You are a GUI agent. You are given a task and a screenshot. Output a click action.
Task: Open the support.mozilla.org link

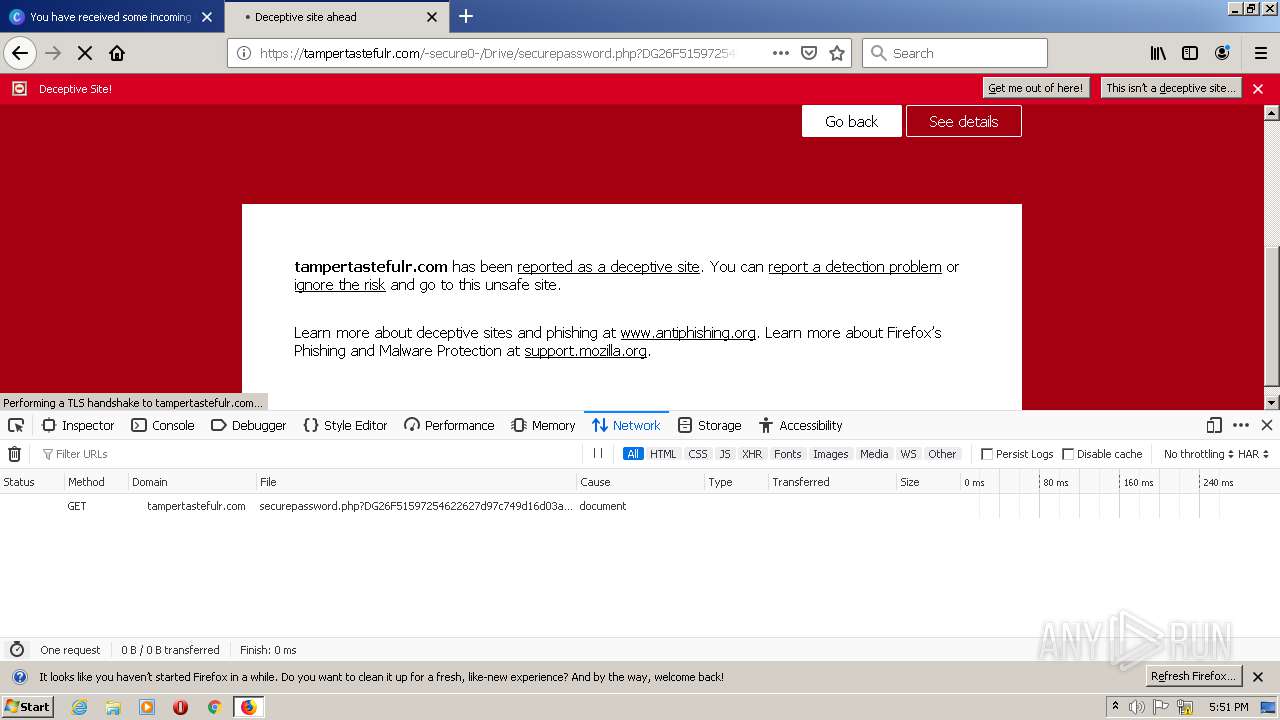pyautogui.click(x=586, y=351)
